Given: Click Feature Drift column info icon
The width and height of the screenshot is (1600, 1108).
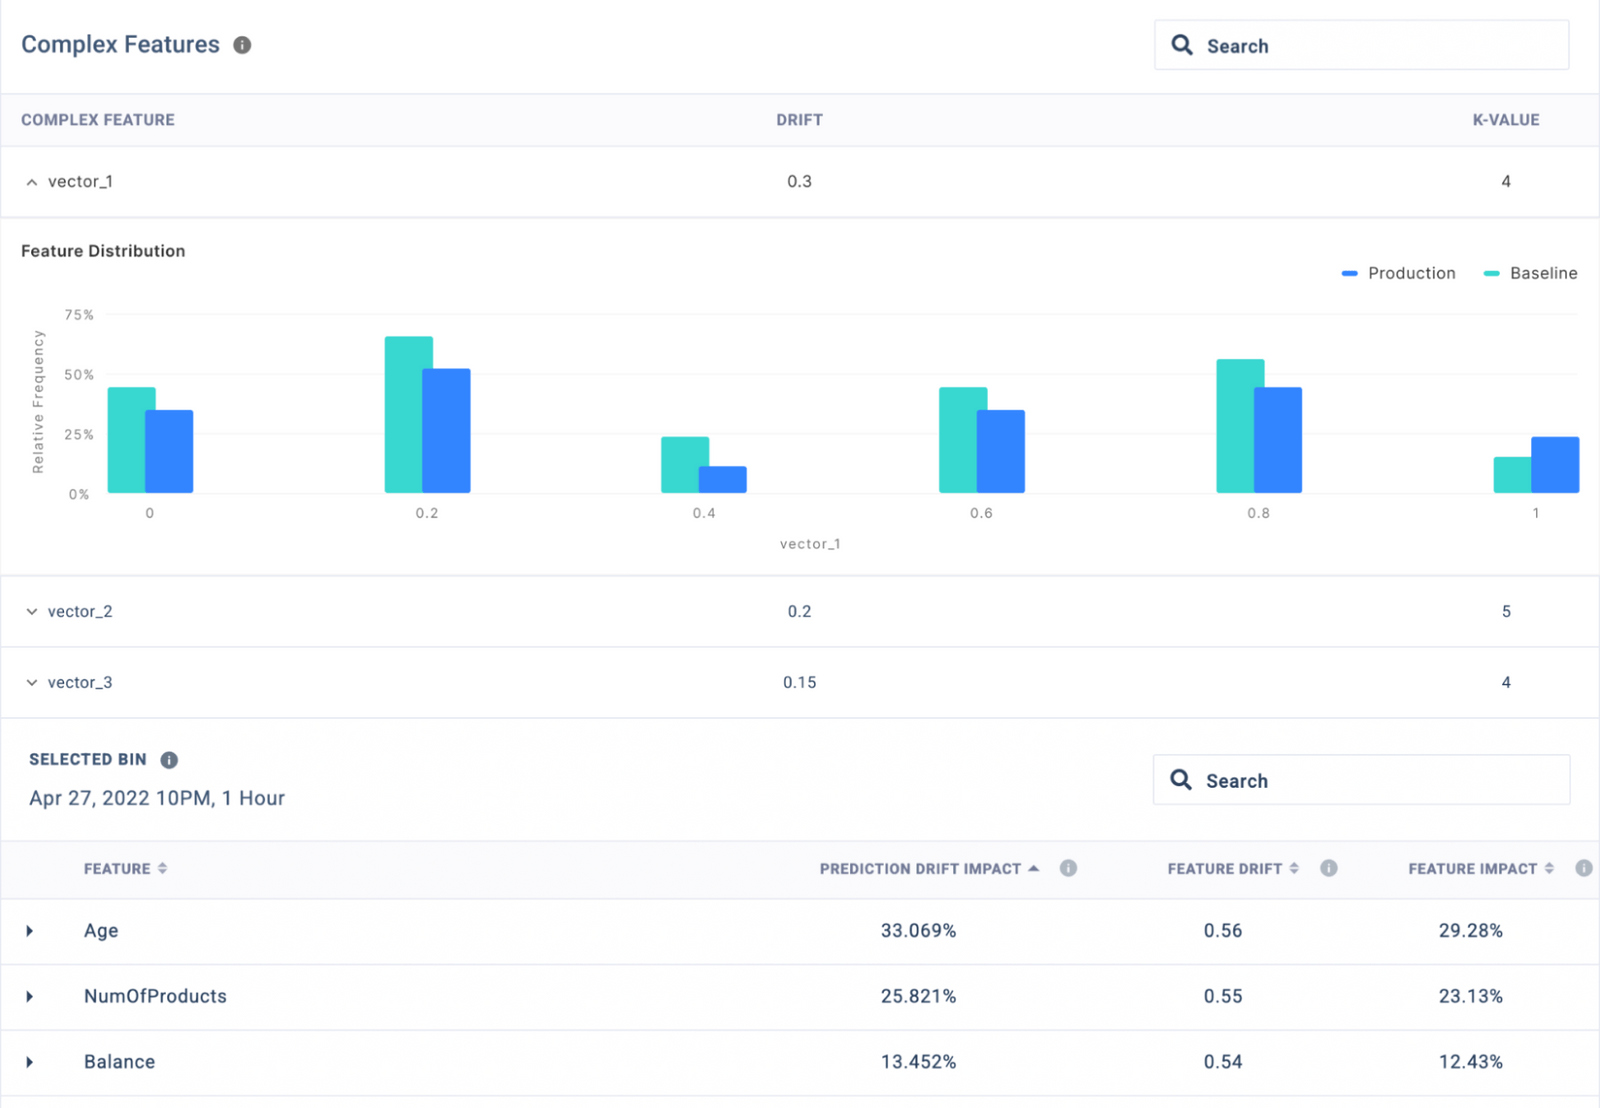Looking at the screenshot, I should (1328, 868).
